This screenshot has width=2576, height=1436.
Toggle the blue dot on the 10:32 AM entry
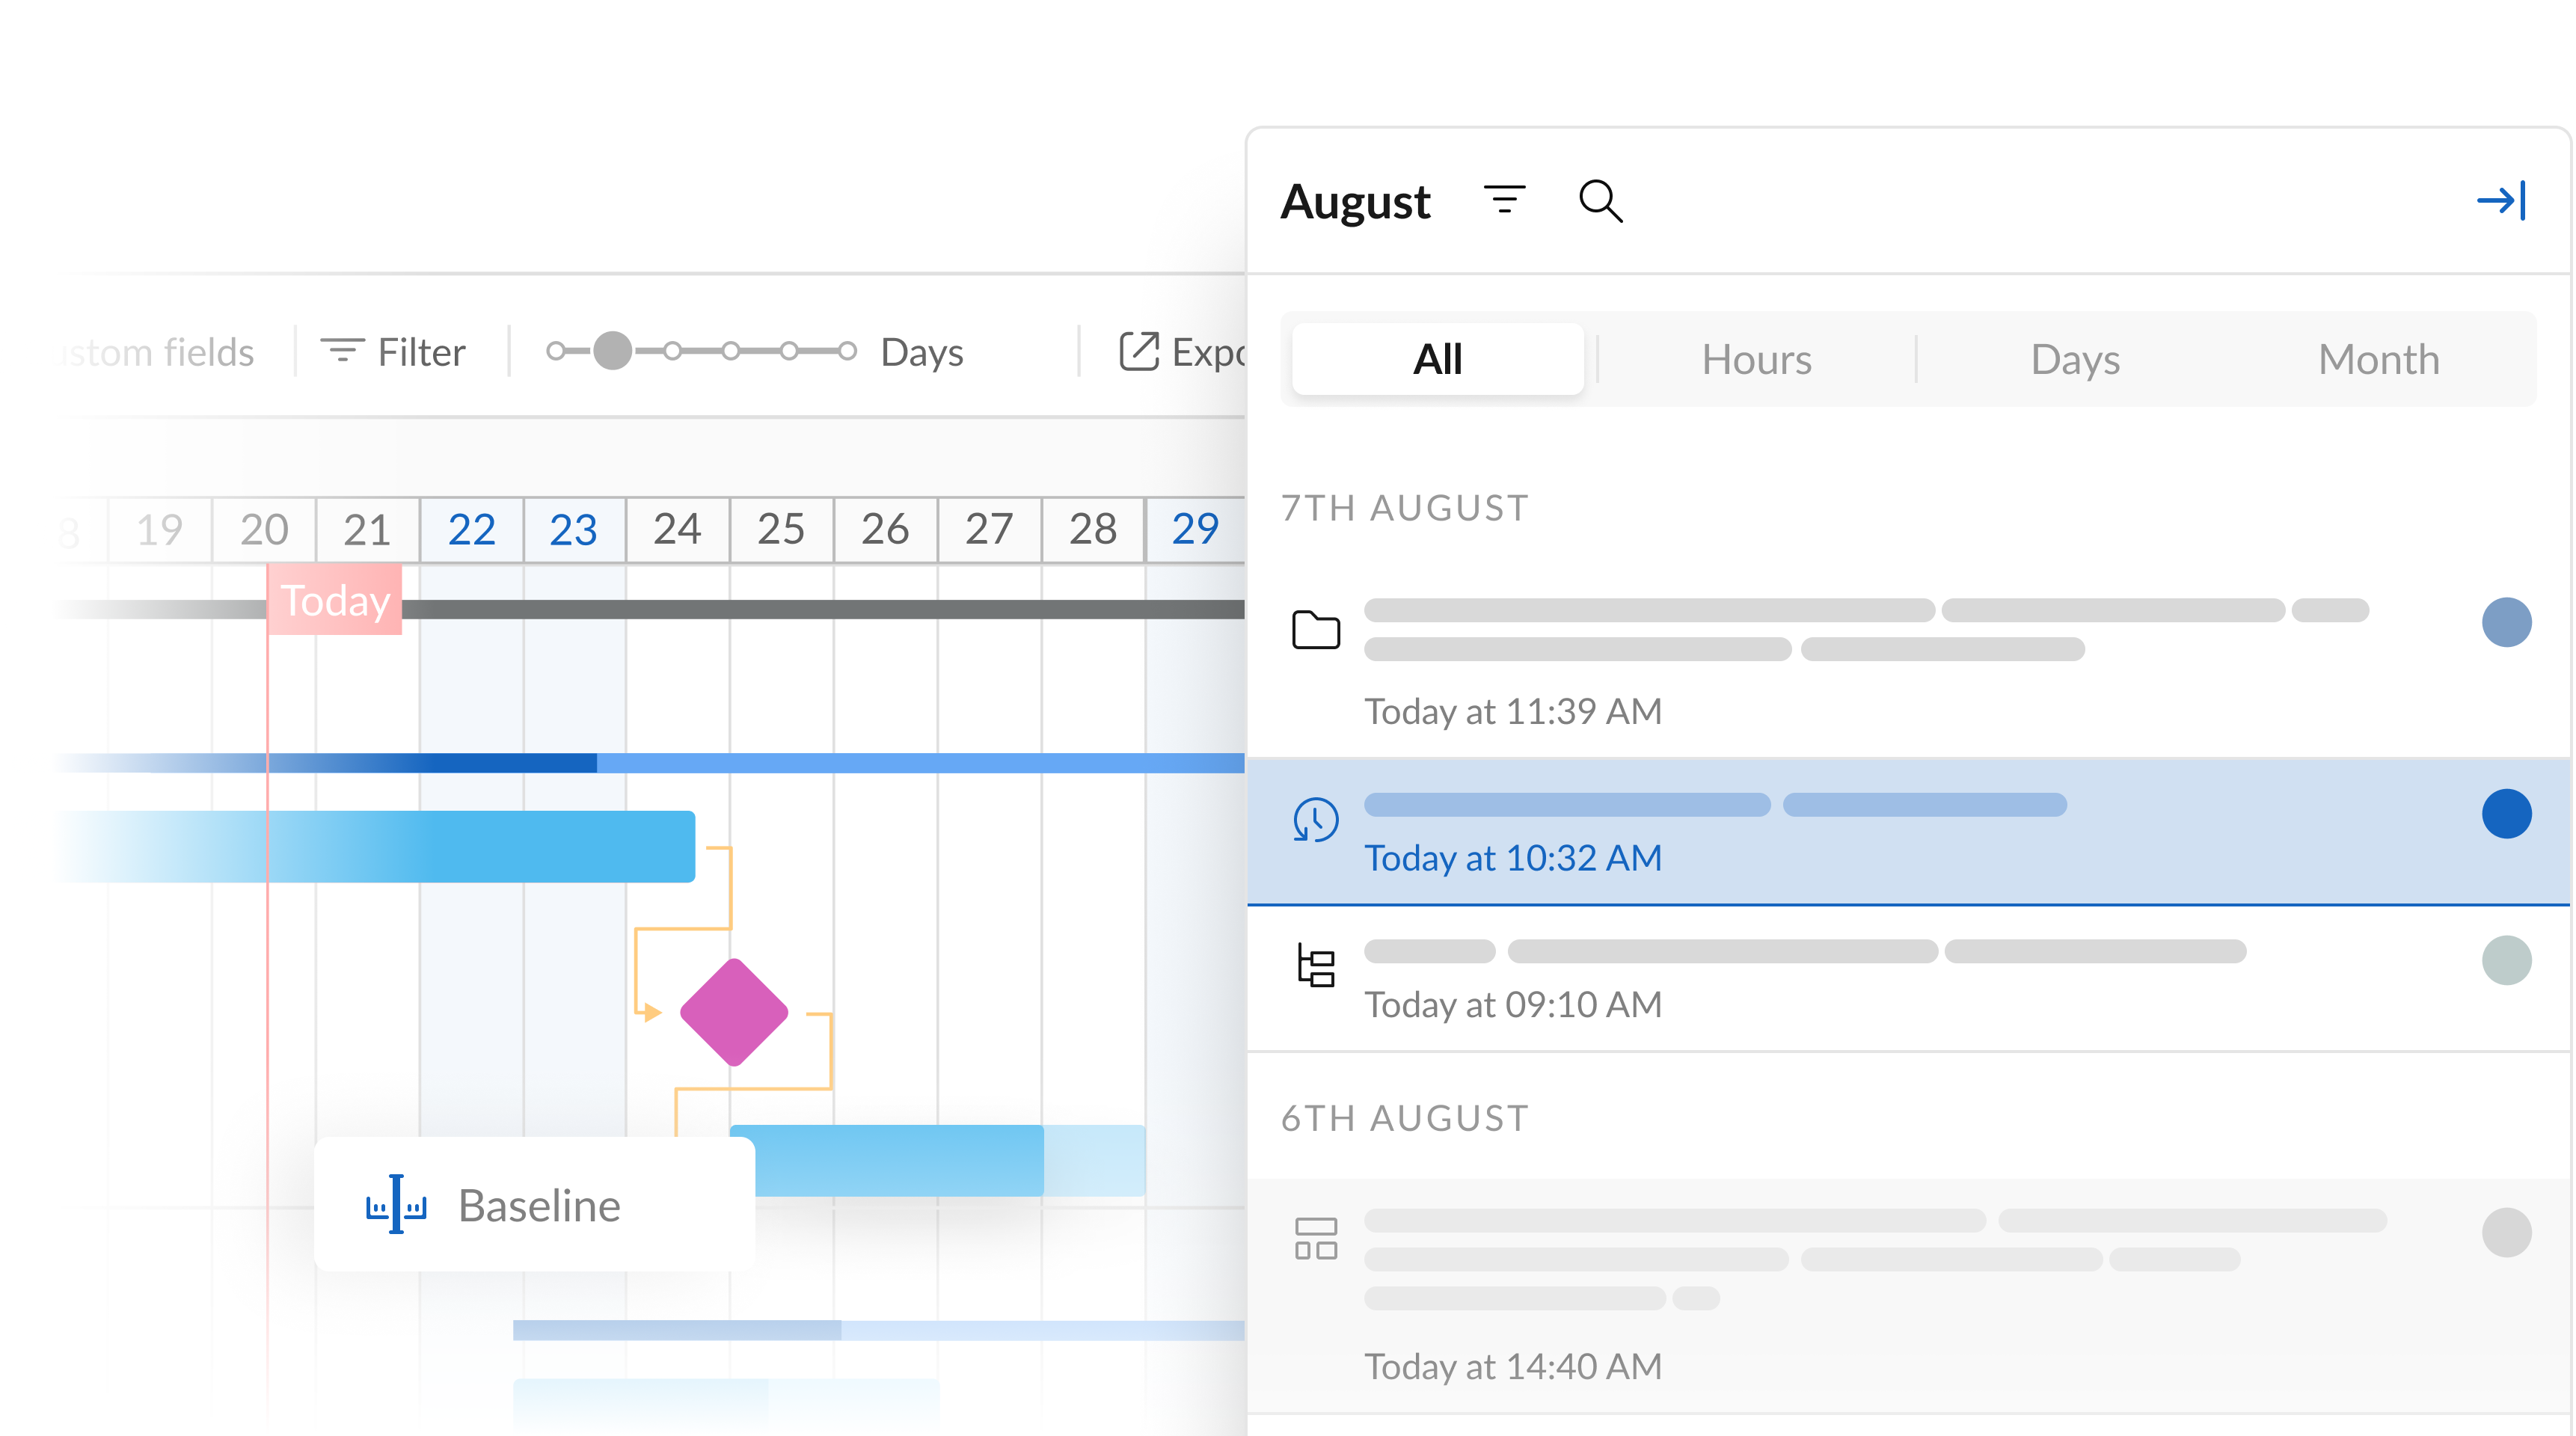pos(2506,814)
